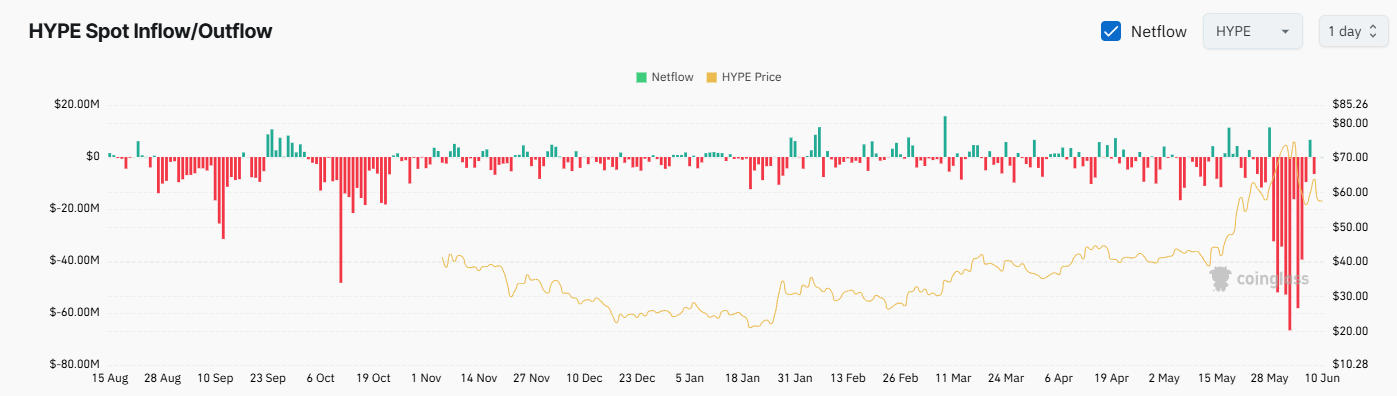Click the $40.00 price axis label
Viewport: 1397px width, 396px height.
pyautogui.click(x=1350, y=262)
